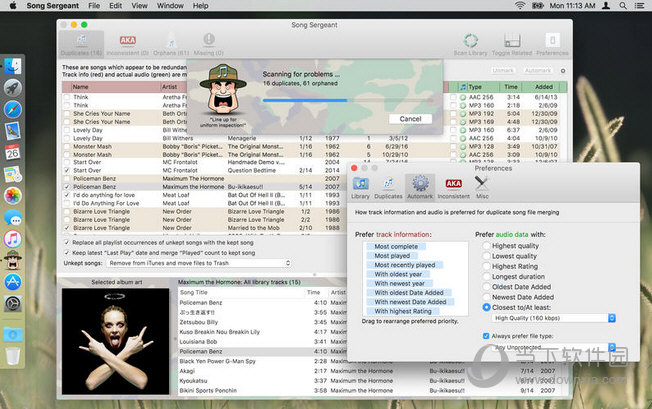652x409 pixels.
Task: Open the Any Unprotected file type dropdown
Action: 553,347
